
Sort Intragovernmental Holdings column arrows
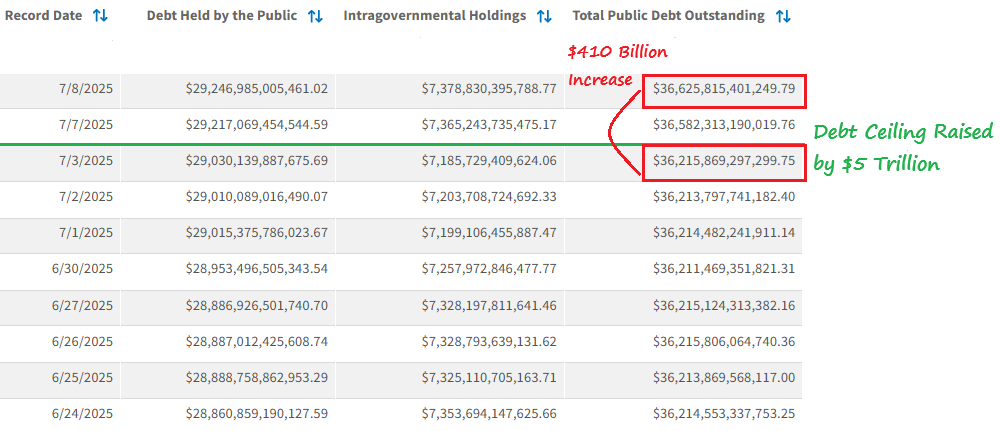544,17
